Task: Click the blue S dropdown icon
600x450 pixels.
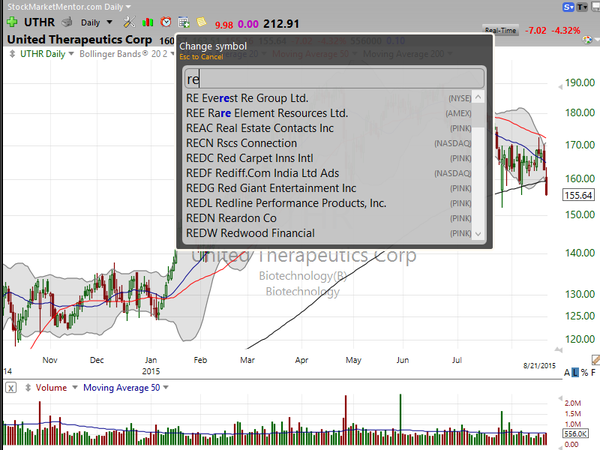Action: tap(568, 7)
